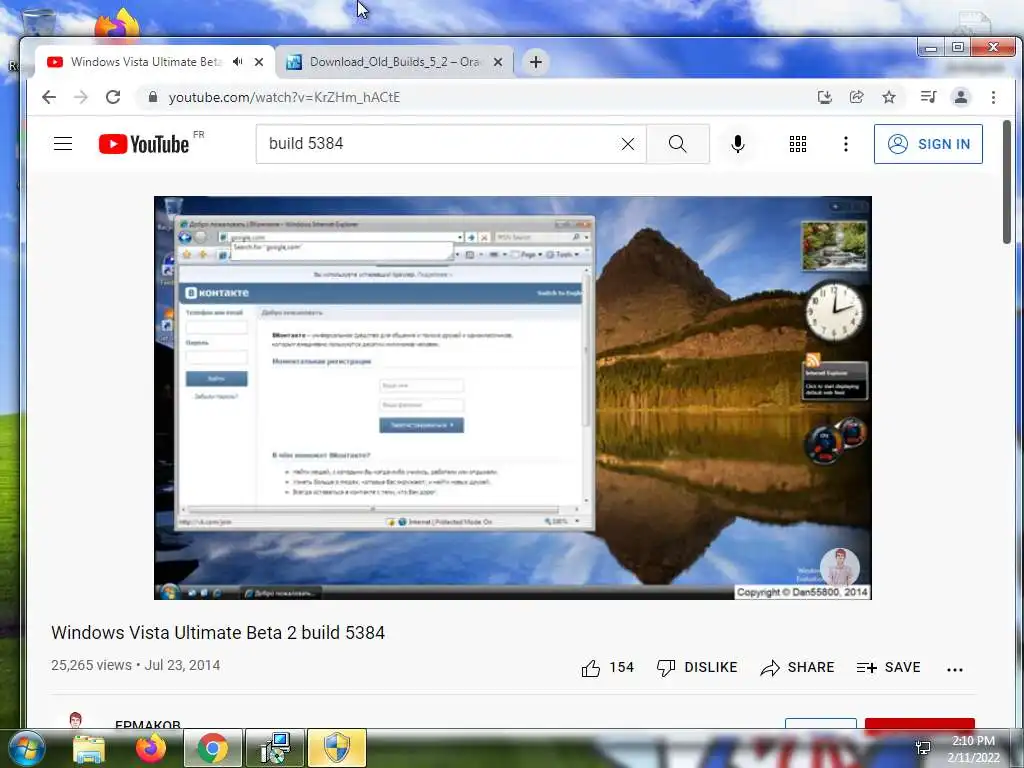1024x768 pixels.
Task: Launch Firefox from the taskbar
Action: coord(151,748)
